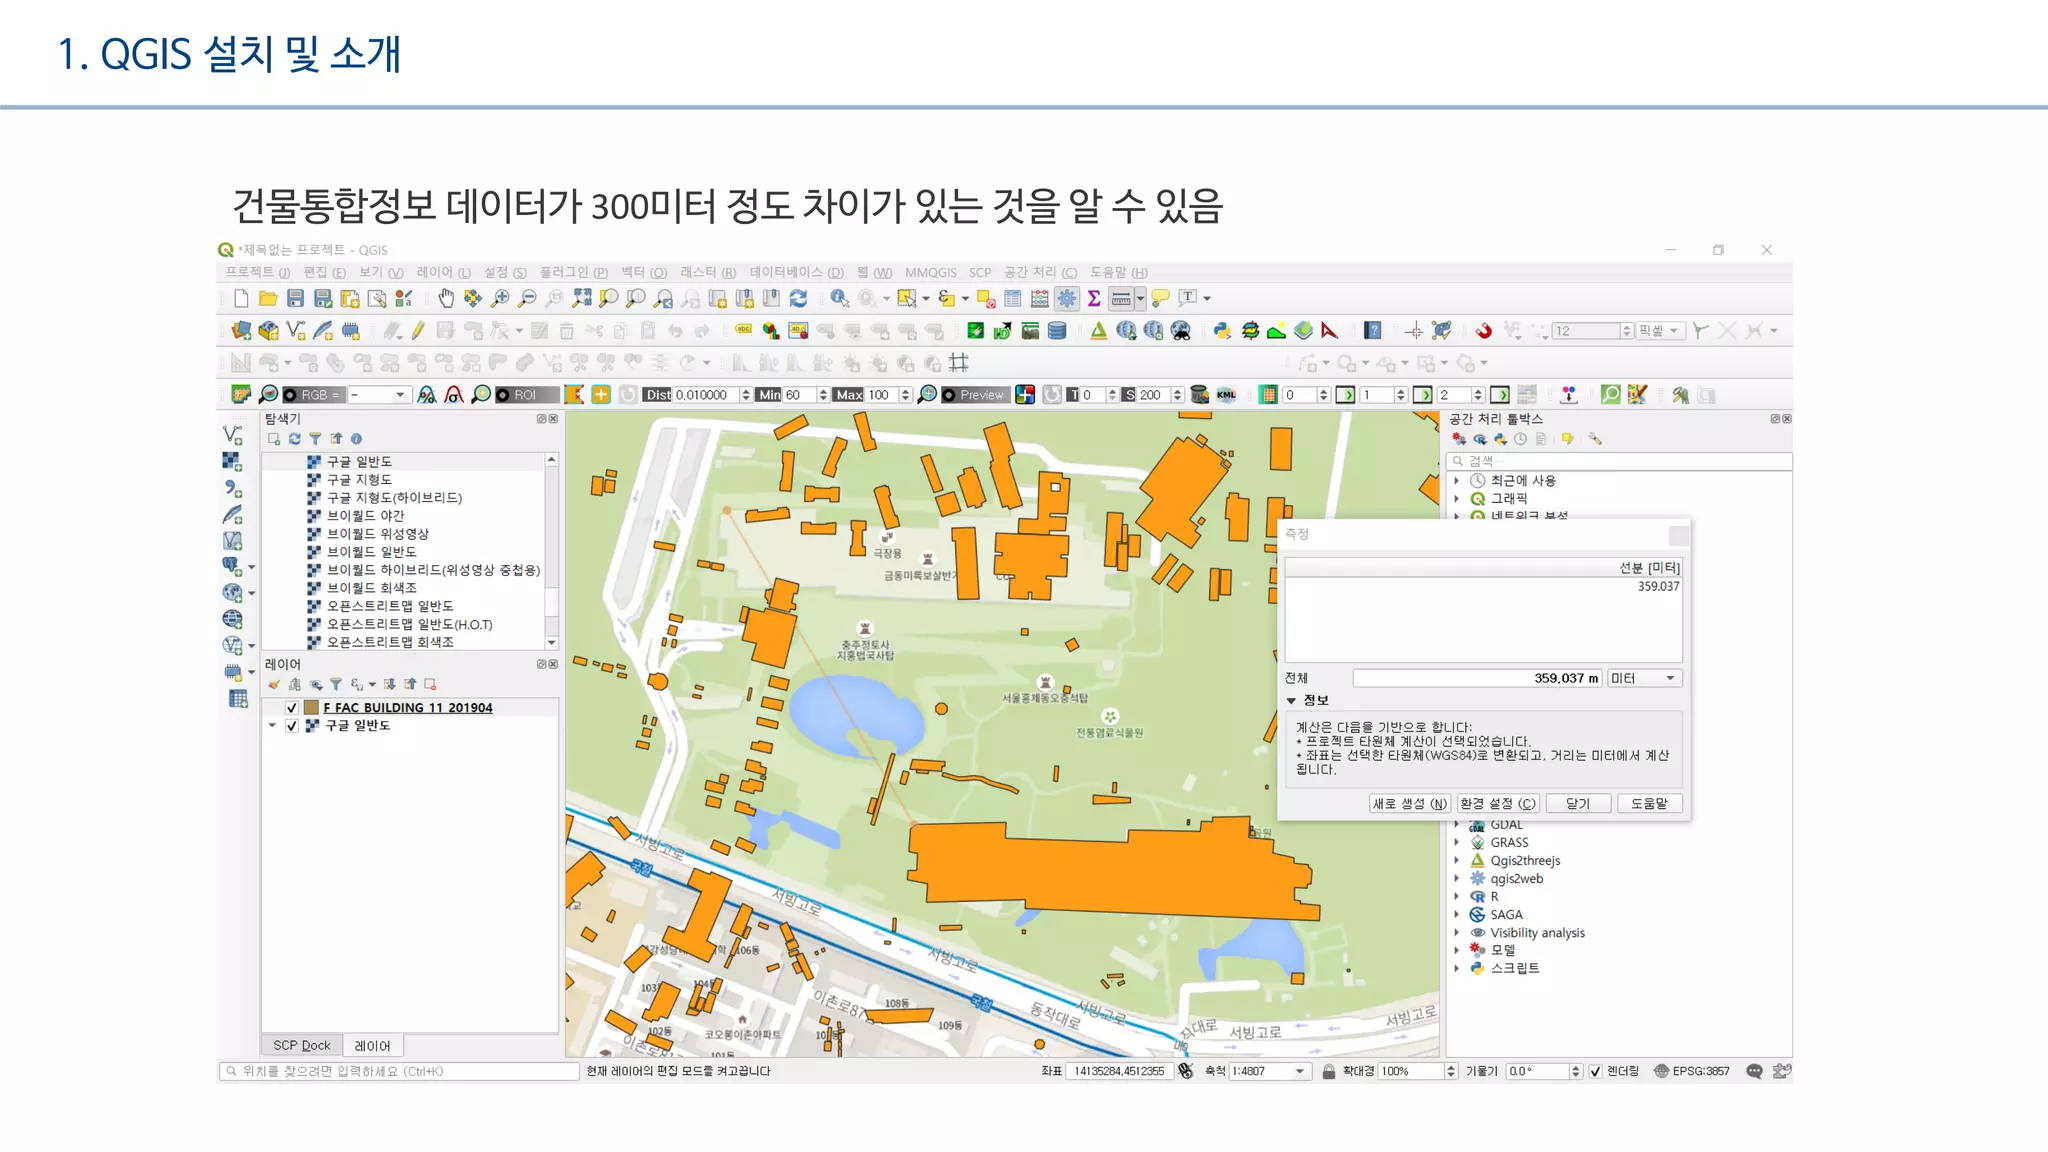Viewport: 2048px width, 1152px height.
Task: Open the 픽셀 unit dropdown
Action: 1673,331
